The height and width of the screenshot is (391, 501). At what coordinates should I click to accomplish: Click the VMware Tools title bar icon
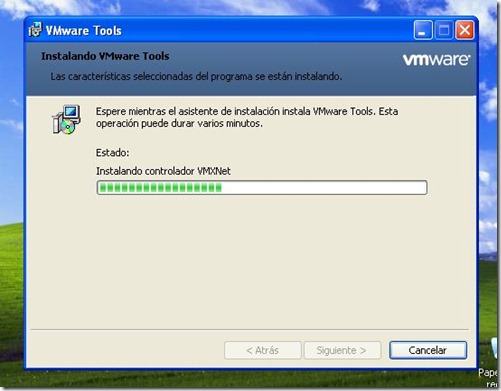(35, 30)
